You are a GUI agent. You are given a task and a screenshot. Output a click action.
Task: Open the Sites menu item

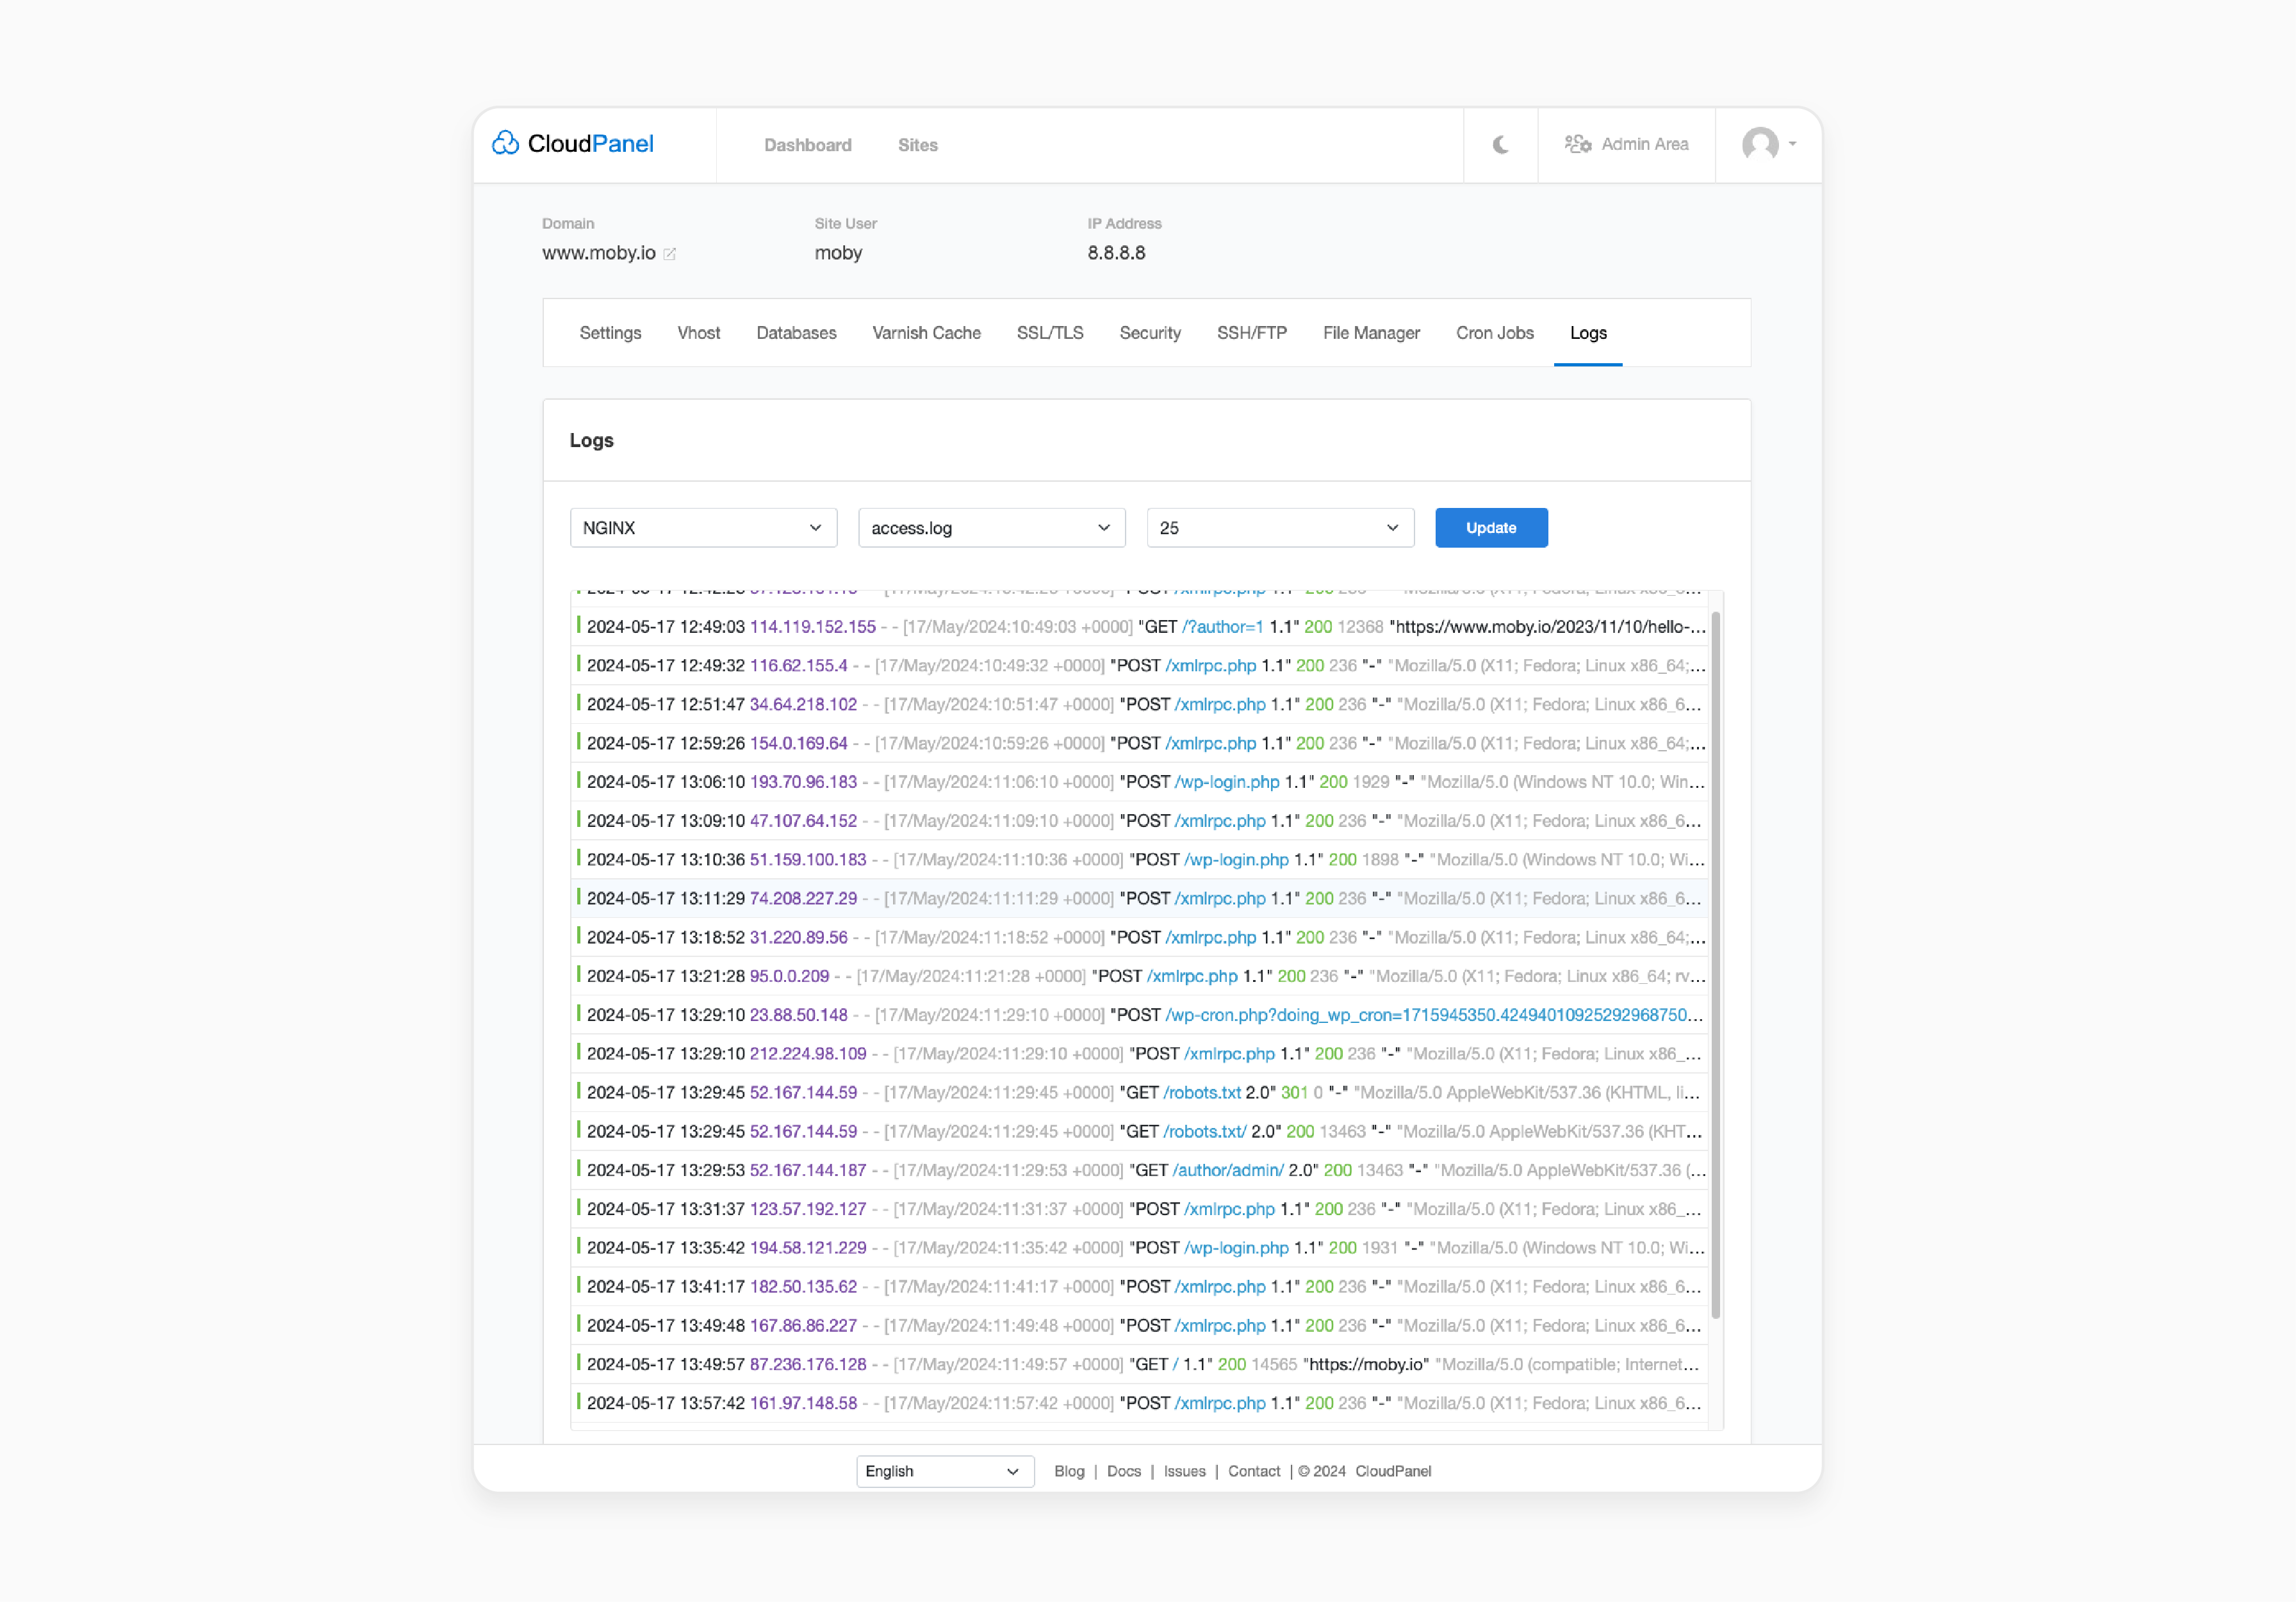918,145
